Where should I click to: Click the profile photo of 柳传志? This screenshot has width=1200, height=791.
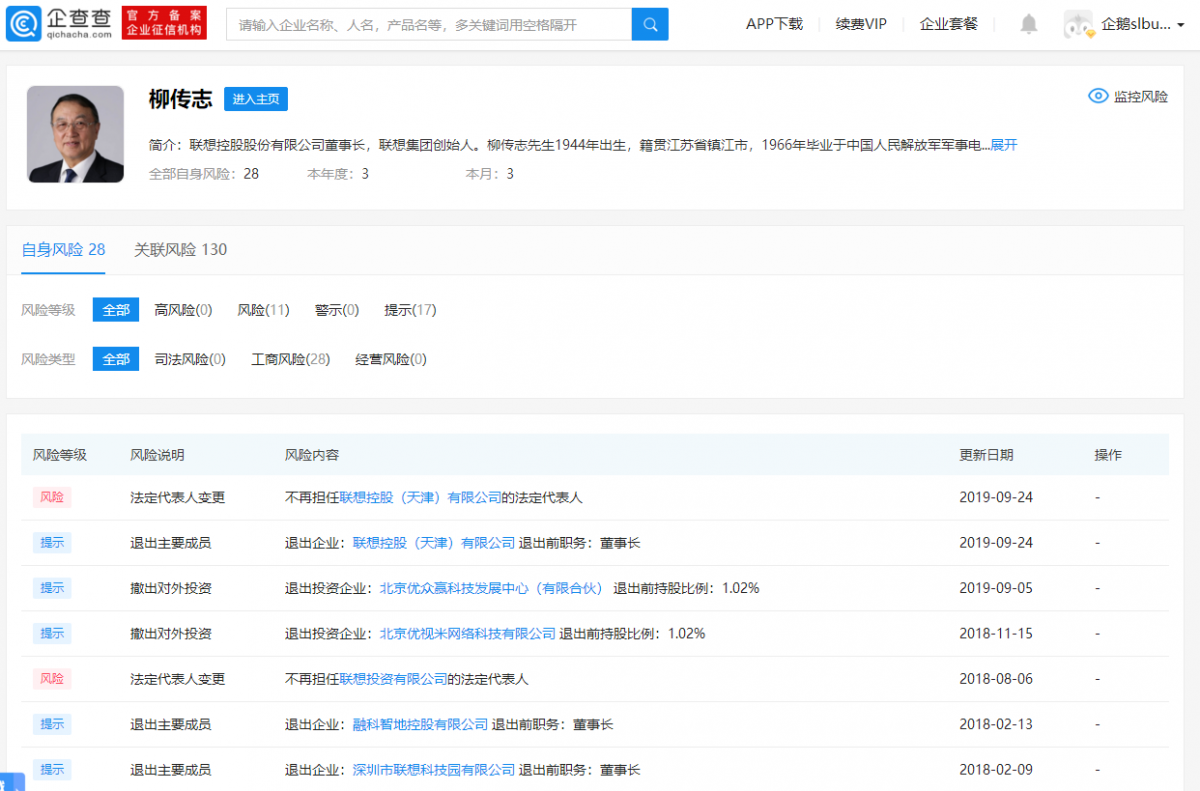[x=75, y=134]
